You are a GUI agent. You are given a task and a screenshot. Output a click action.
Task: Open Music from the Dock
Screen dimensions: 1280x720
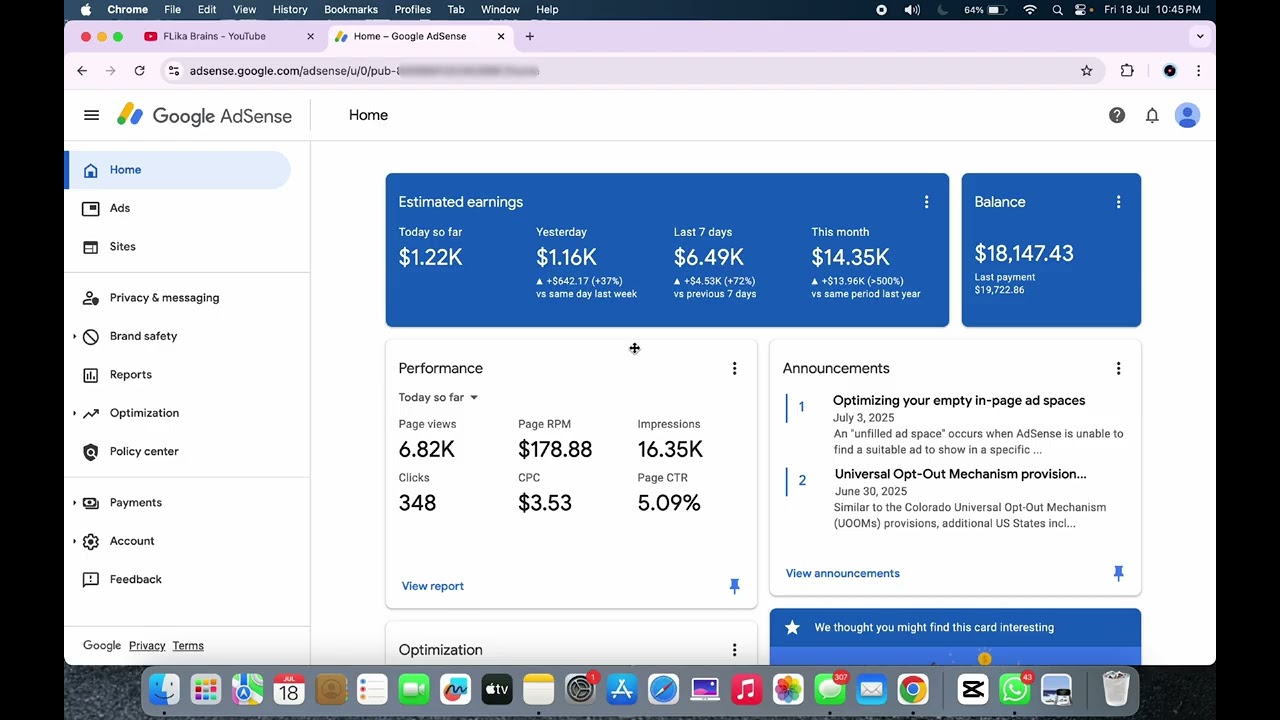[x=746, y=690]
